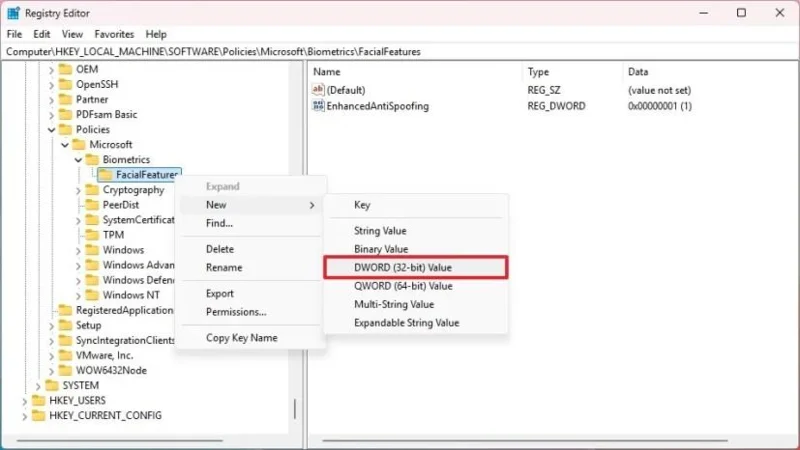This screenshot has height=450, width=800.
Task: Collapse the Policies tree node
Action: coord(51,130)
